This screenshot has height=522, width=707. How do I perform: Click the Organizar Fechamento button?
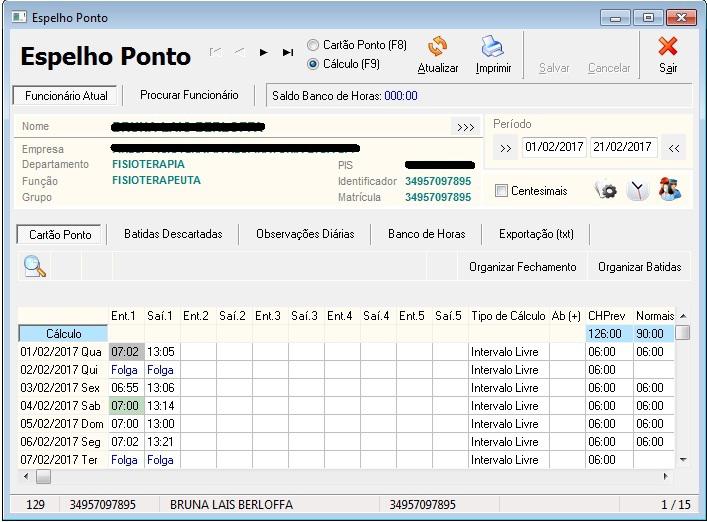(x=522, y=267)
